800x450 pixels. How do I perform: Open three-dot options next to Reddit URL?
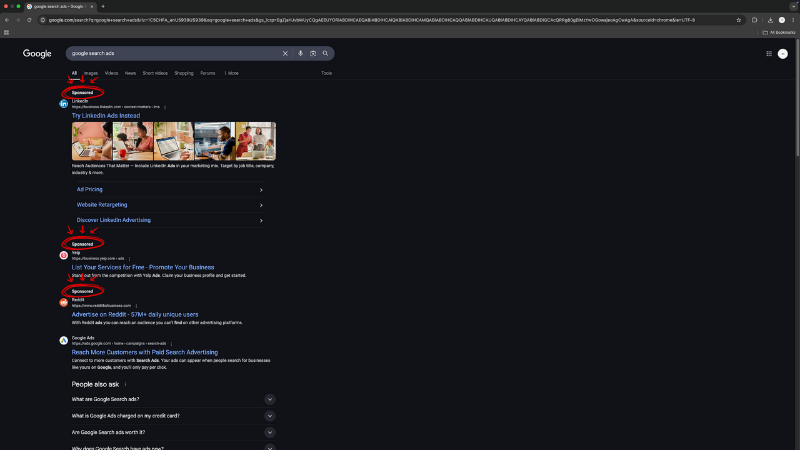click(136, 306)
